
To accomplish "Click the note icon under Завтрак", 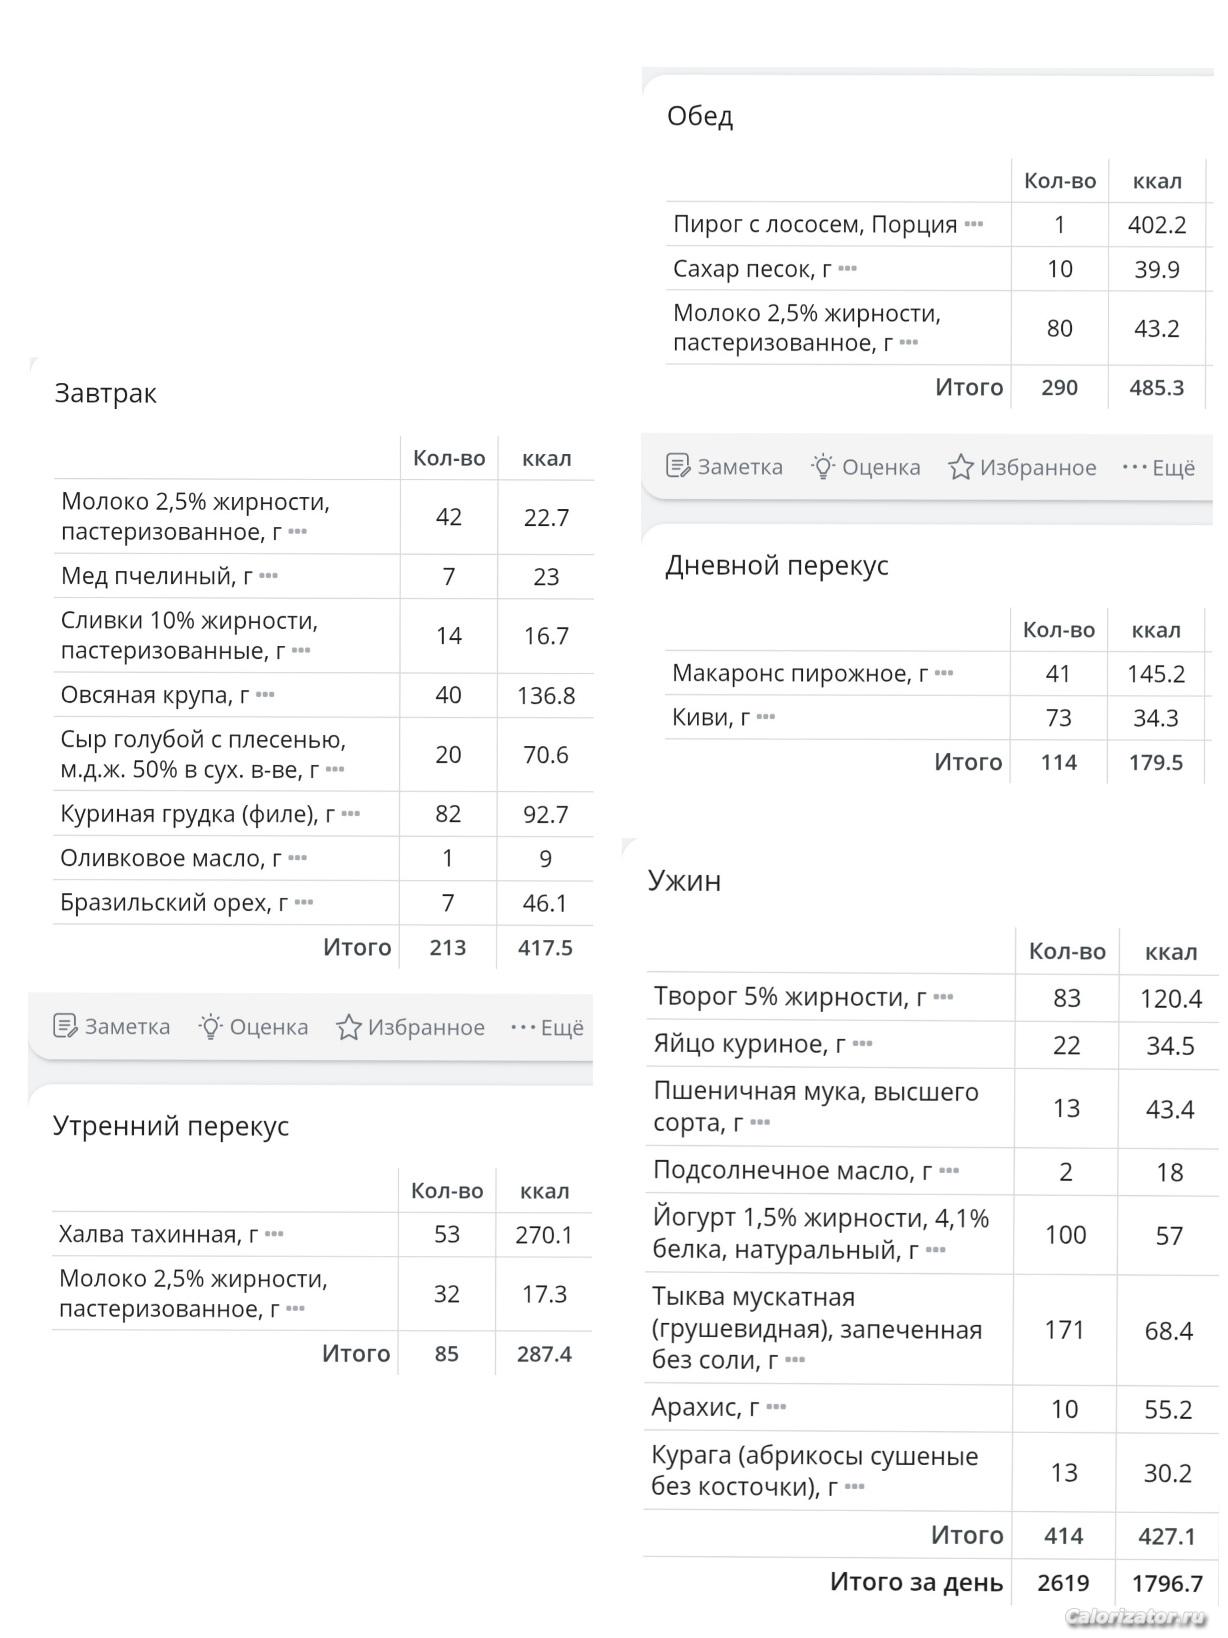I will [65, 1026].
